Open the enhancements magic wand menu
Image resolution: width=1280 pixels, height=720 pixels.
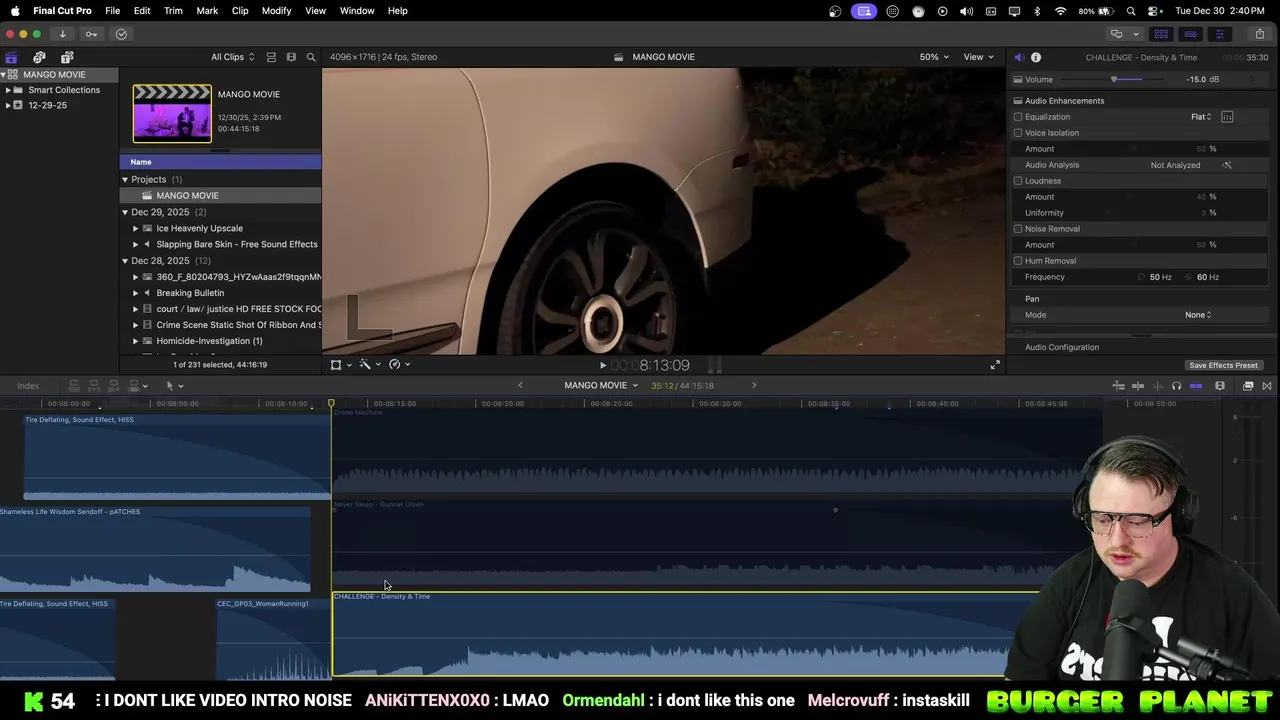(369, 365)
